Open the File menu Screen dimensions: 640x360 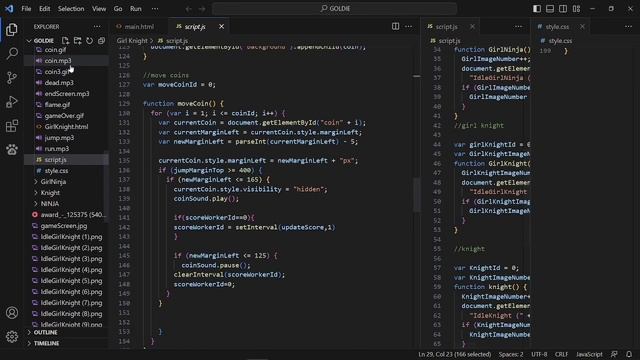click(26, 9)
